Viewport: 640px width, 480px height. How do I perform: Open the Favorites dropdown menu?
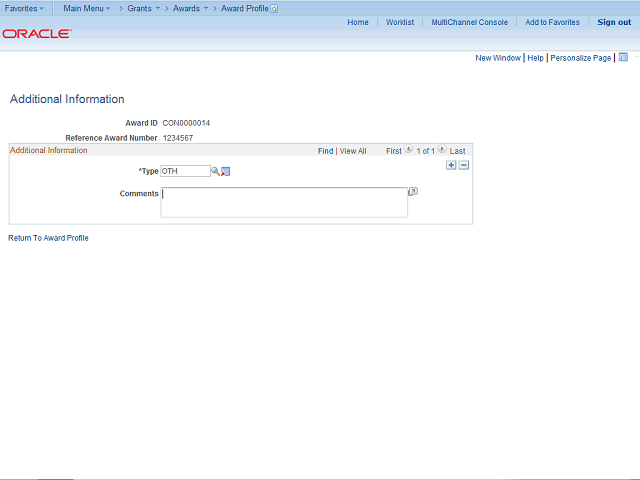point(24,8)
